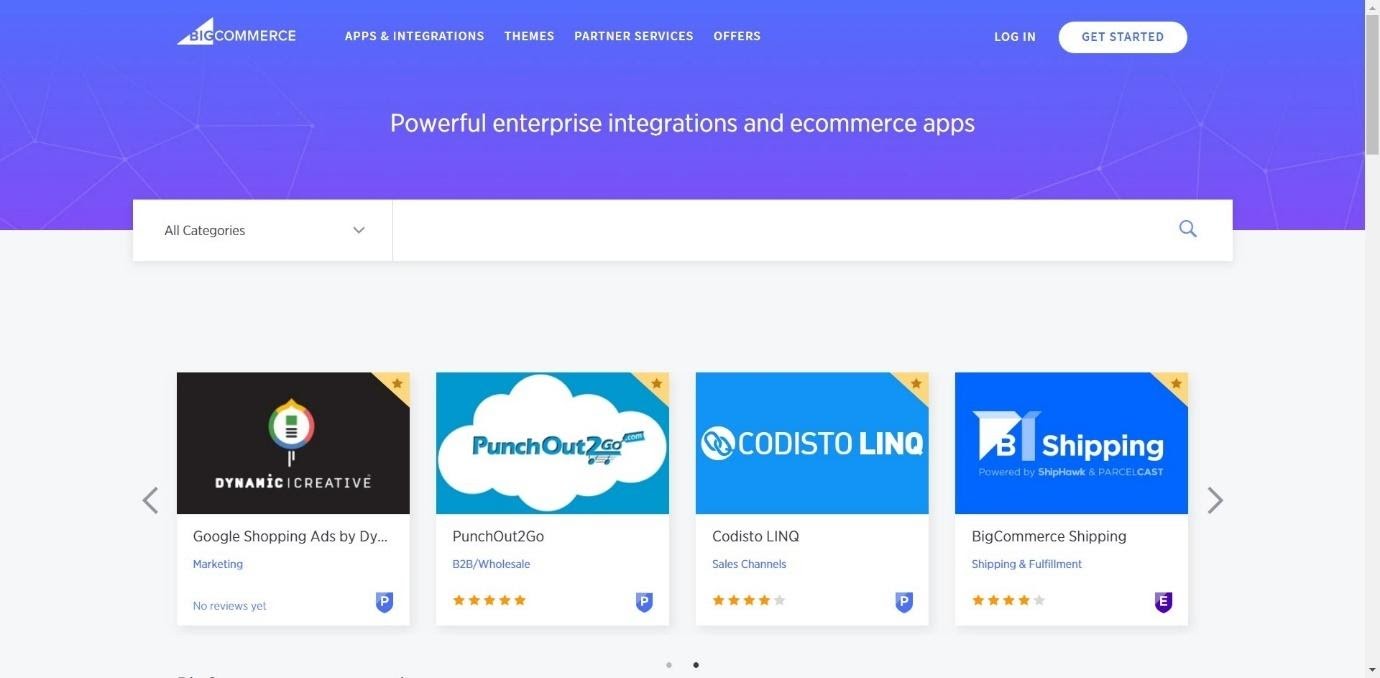Click the Partner badge on PunchOut2Go card
This screenshot has height=678, width=1380.
pos(644,602)
